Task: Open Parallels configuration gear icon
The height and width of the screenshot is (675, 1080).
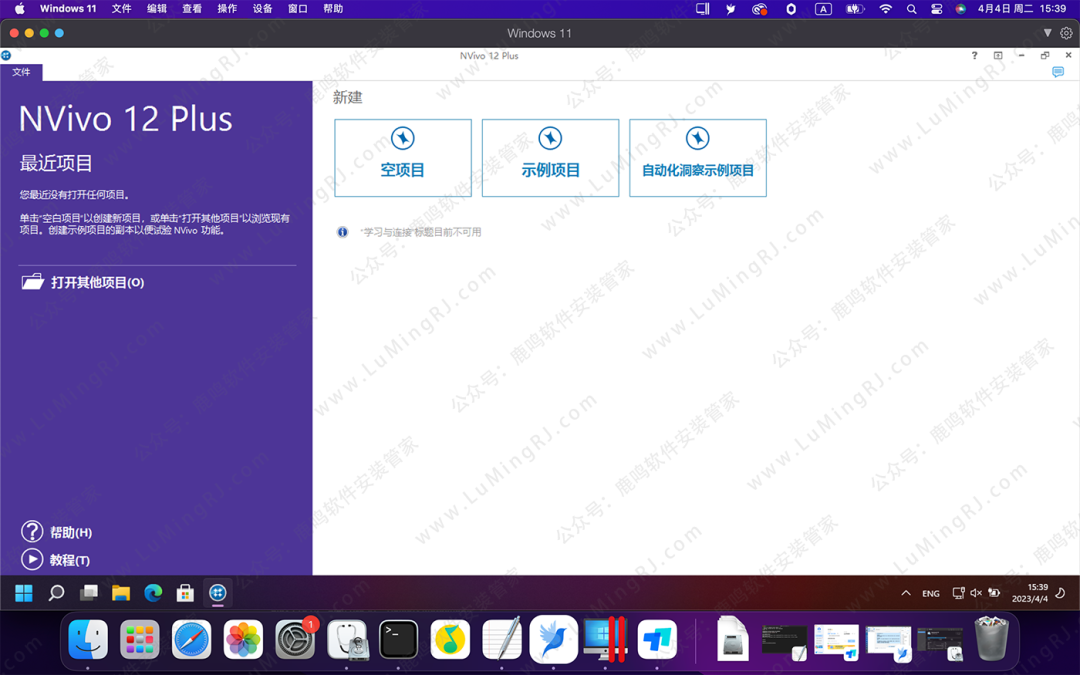Action: (x=1066, y=33)
